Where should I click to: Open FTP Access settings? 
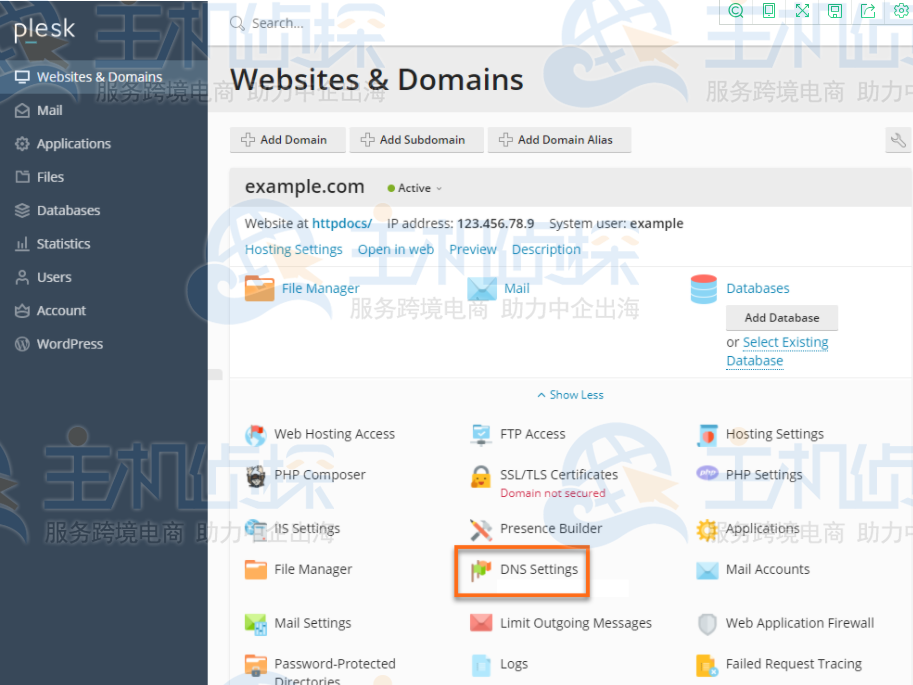(x=529, y=434)
